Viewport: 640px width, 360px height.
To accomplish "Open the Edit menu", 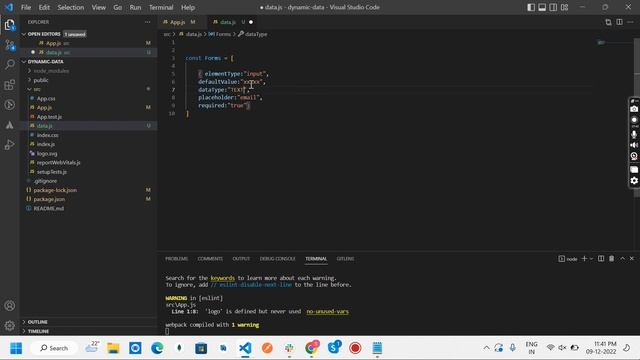I will point(44,7).
